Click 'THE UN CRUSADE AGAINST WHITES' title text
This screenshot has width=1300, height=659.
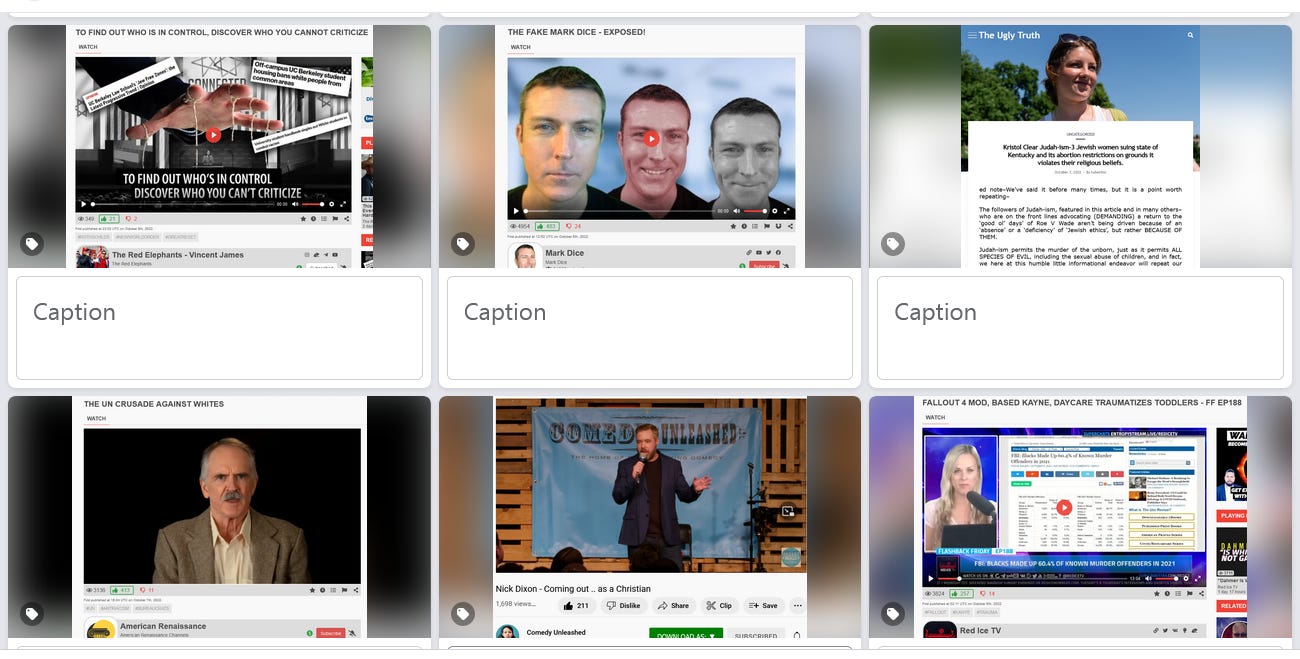(x=153, y=404)
